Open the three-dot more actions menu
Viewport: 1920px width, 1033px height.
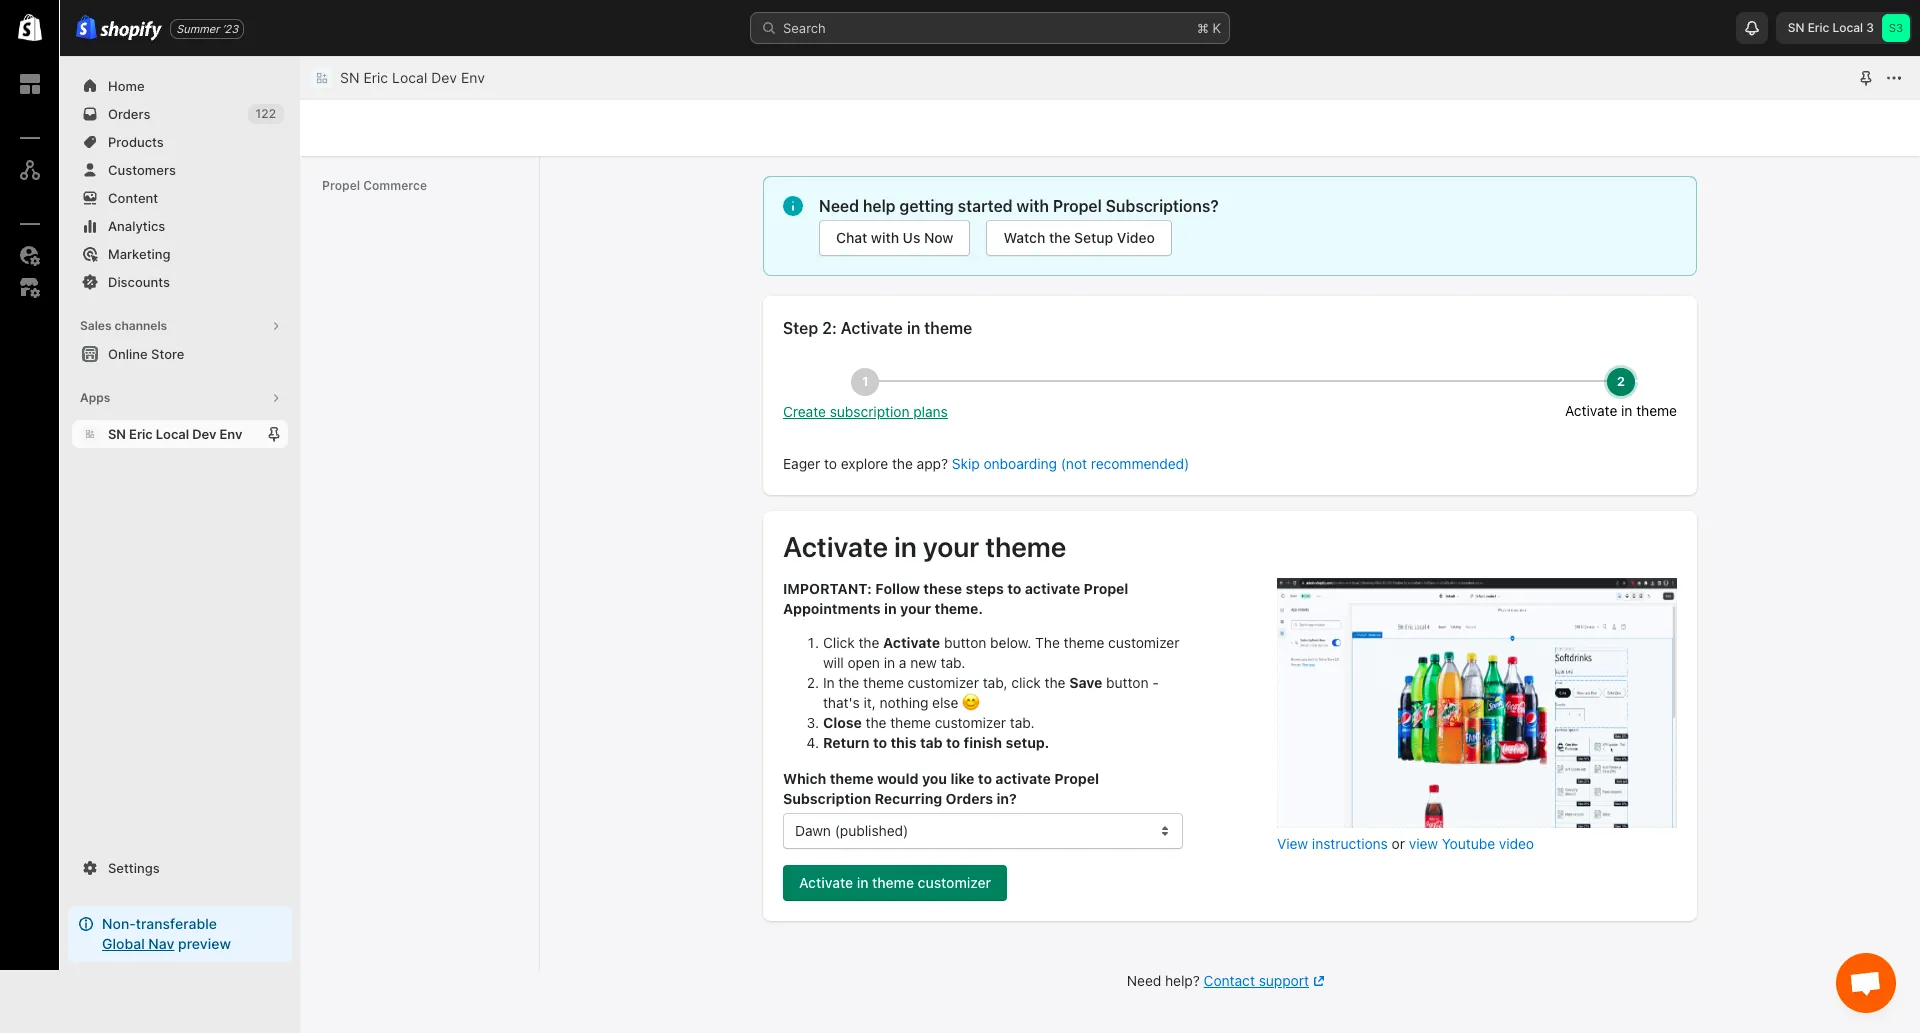pos(1894,78)
